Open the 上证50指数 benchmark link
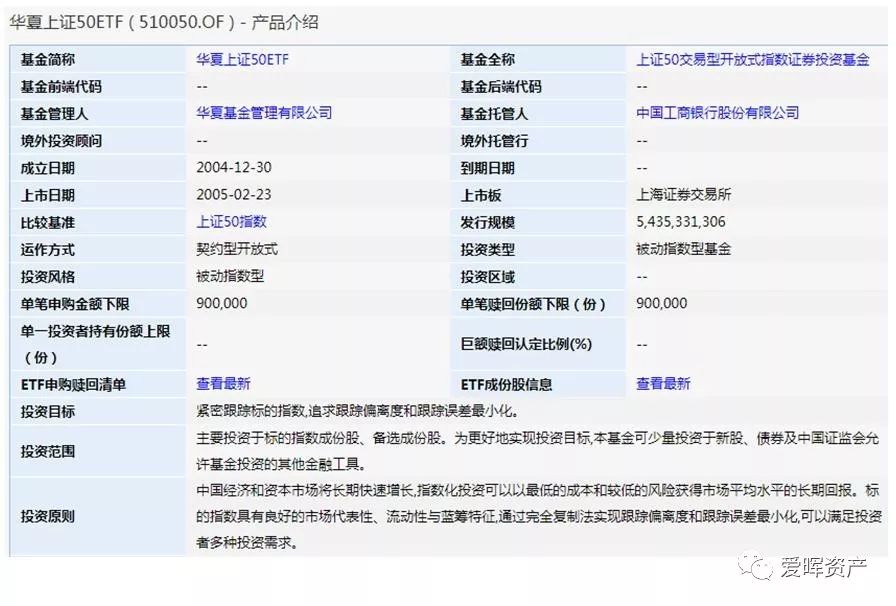This screenshot has height=606, width=896. [x=231, y=222]
